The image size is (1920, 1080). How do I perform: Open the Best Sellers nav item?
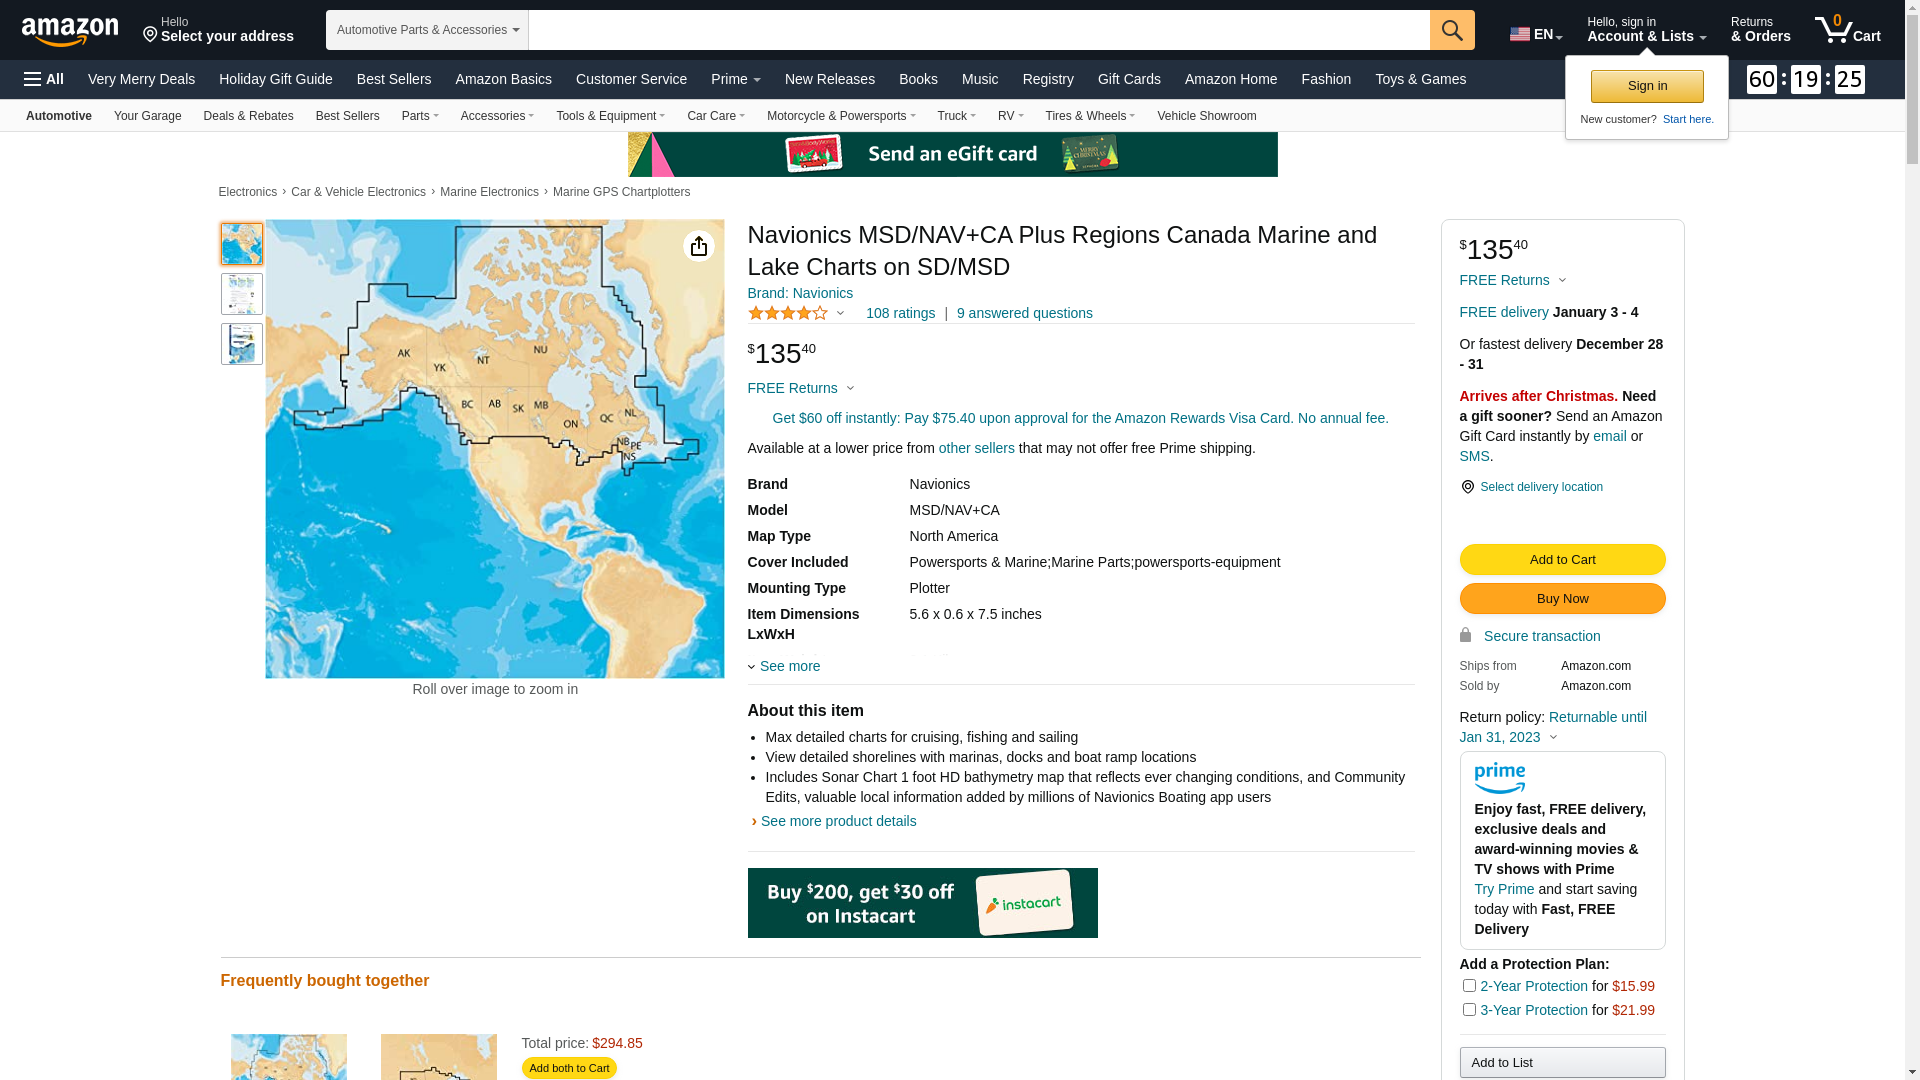(x=394, y=79)
